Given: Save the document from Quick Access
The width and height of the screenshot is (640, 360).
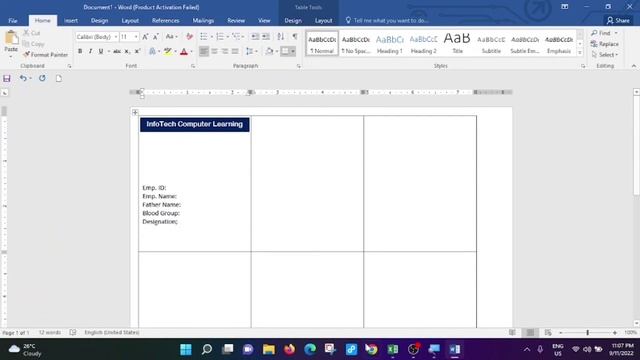Looking at the screenshot, I should 7,78.
